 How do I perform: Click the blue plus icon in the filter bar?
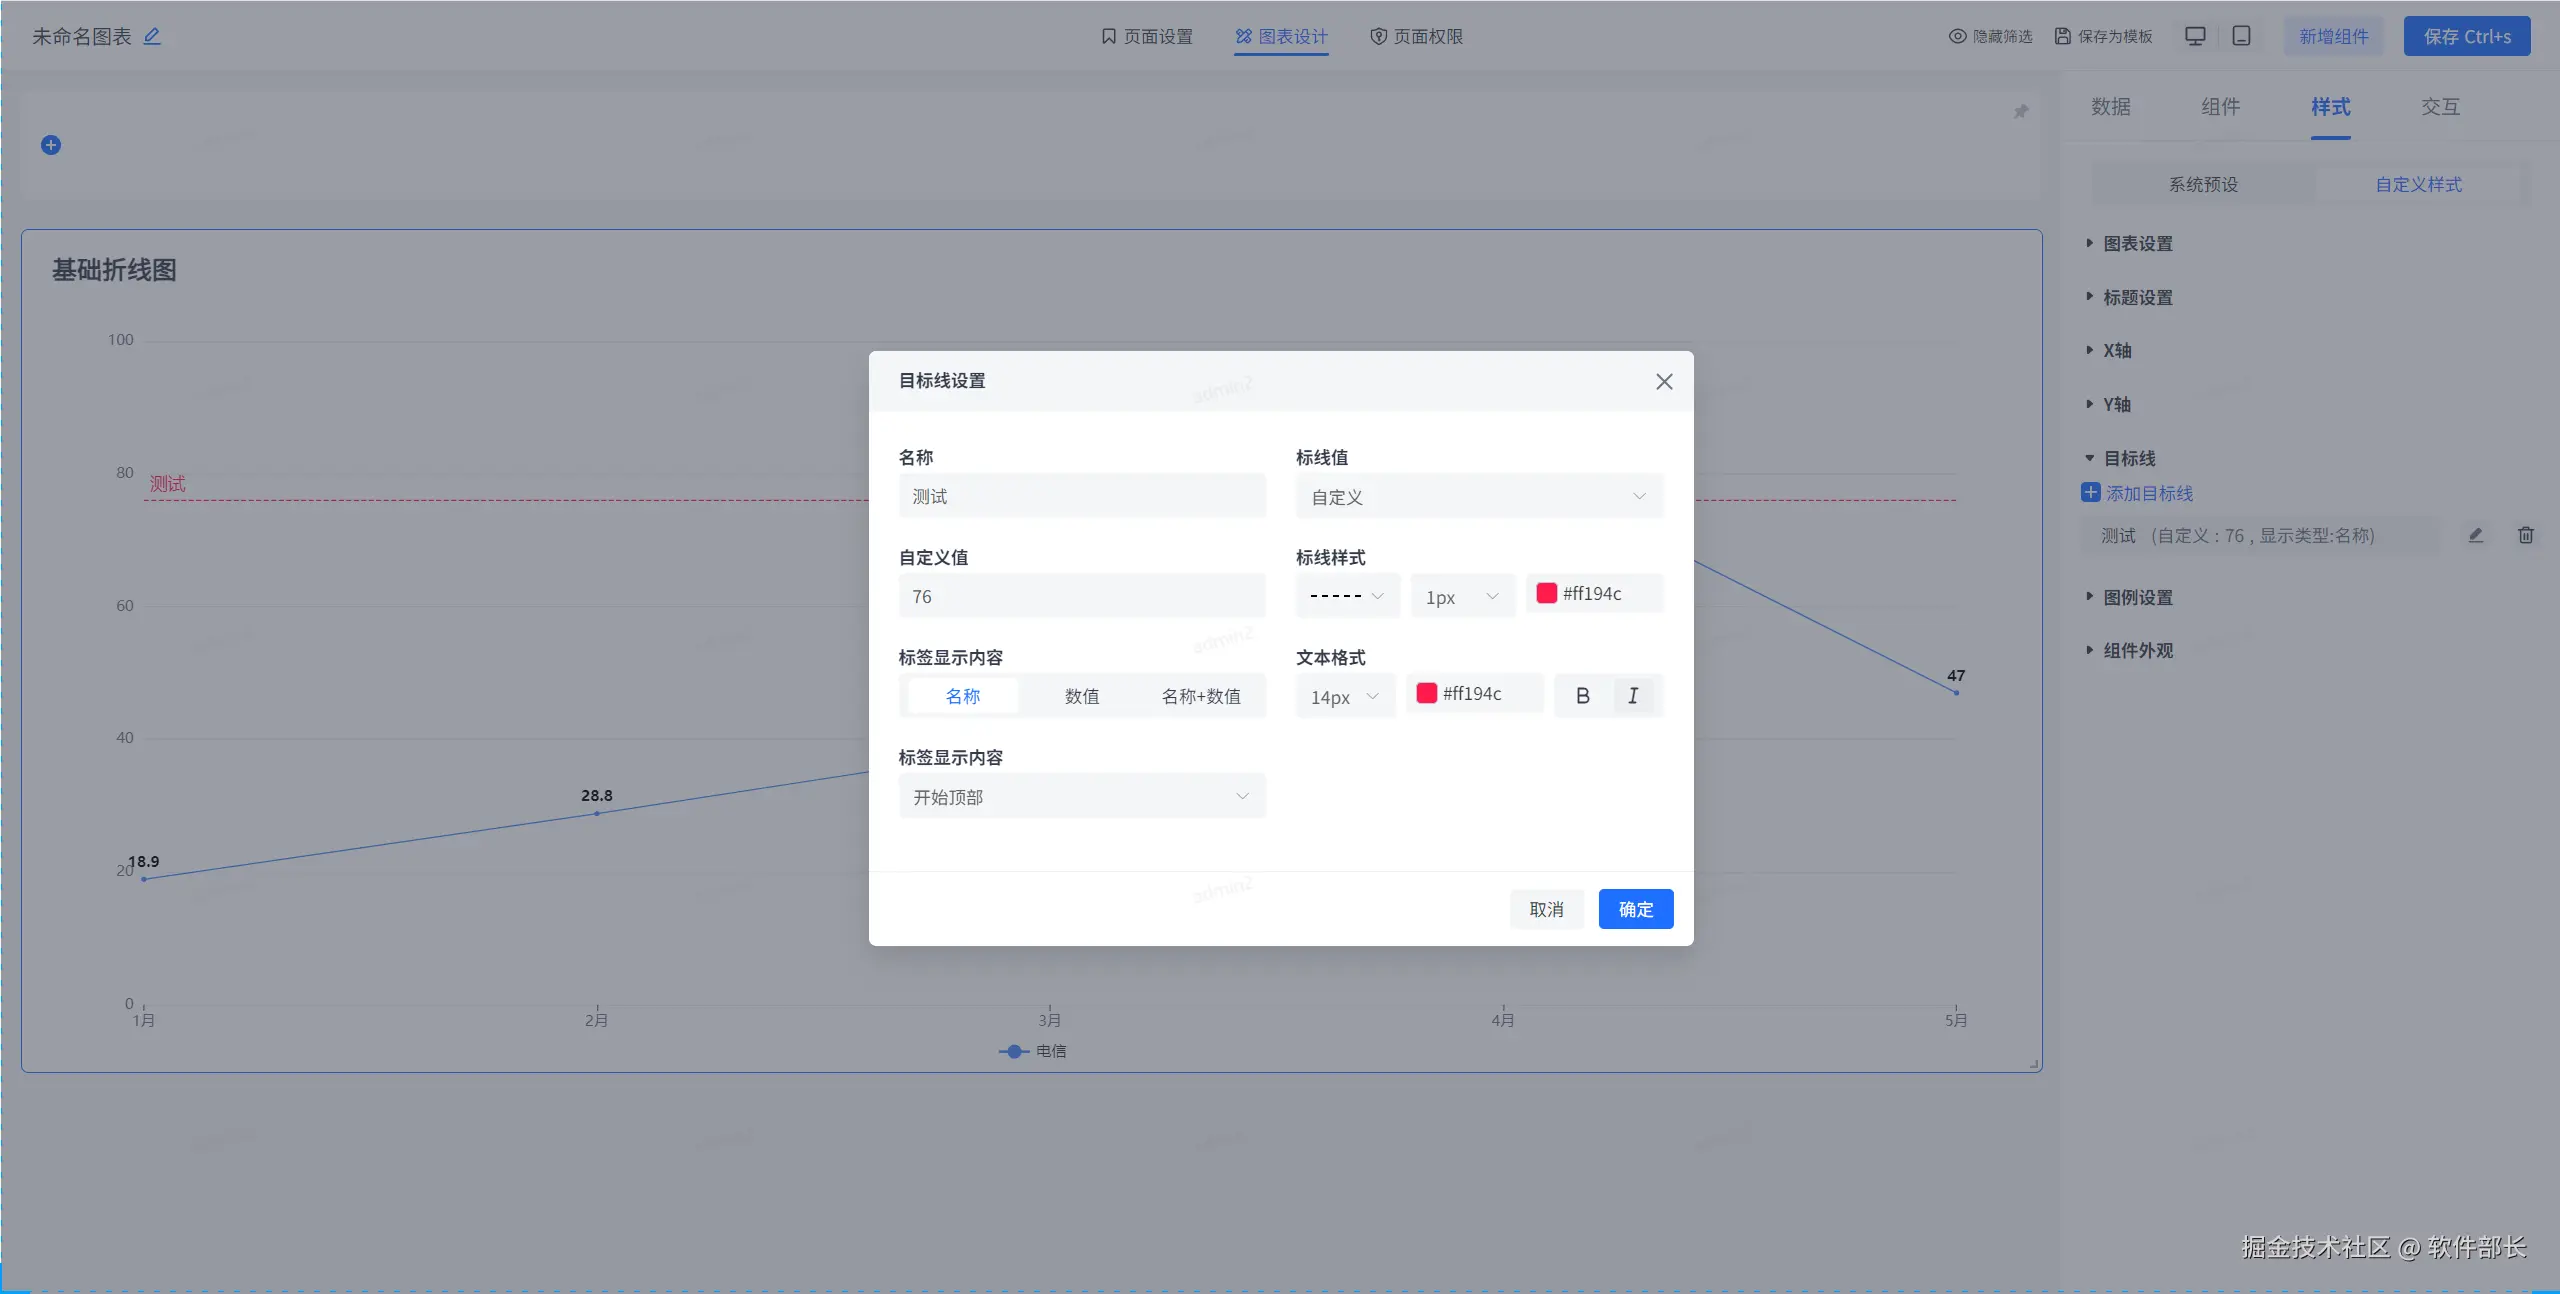click(51, 145)
